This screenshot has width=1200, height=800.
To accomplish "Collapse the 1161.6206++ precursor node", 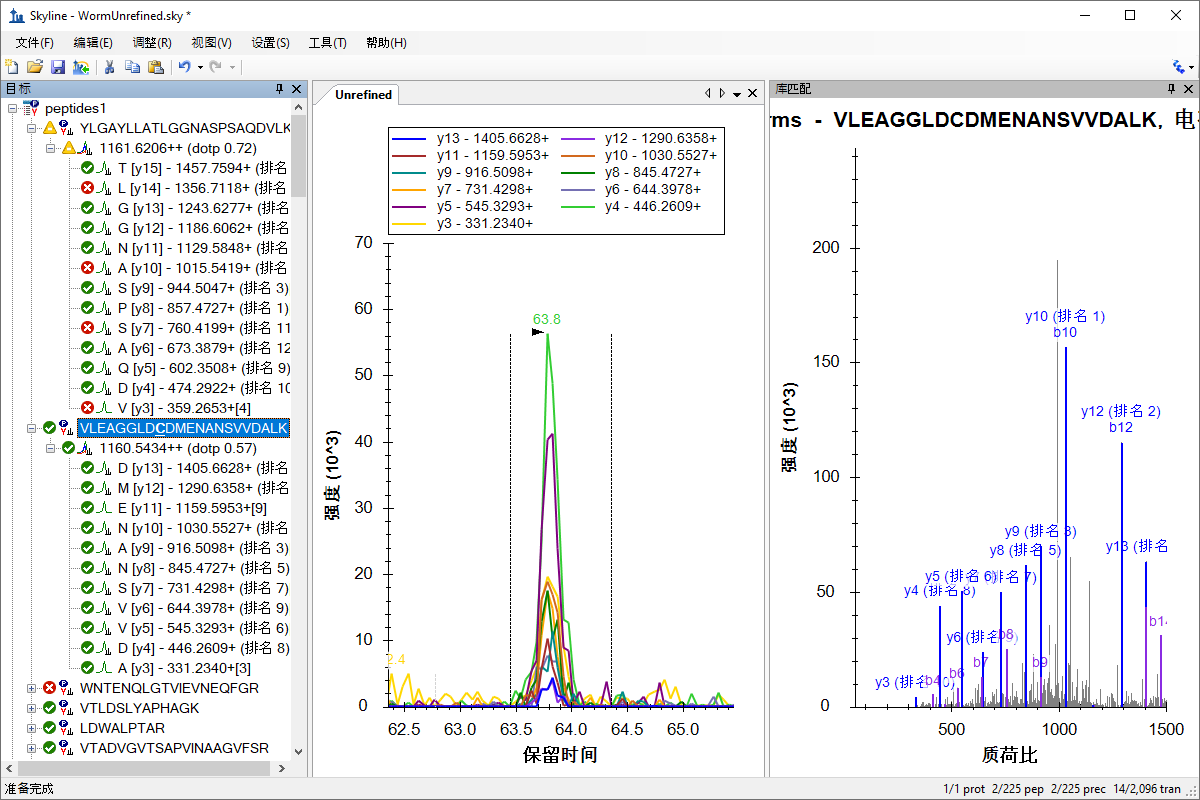I will [x=51, y=148].
